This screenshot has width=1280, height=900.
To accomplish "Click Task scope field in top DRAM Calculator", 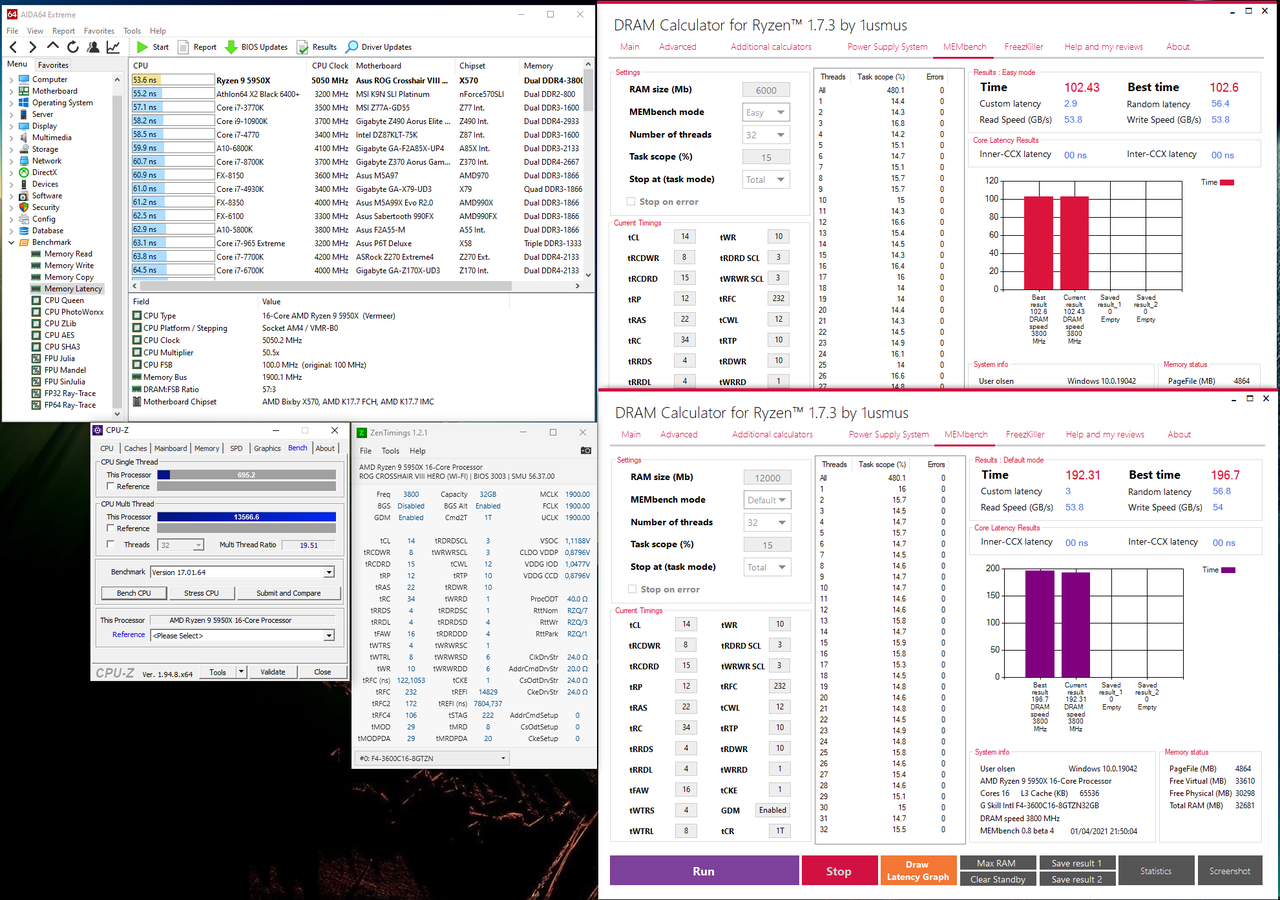I will coord(766,157).
